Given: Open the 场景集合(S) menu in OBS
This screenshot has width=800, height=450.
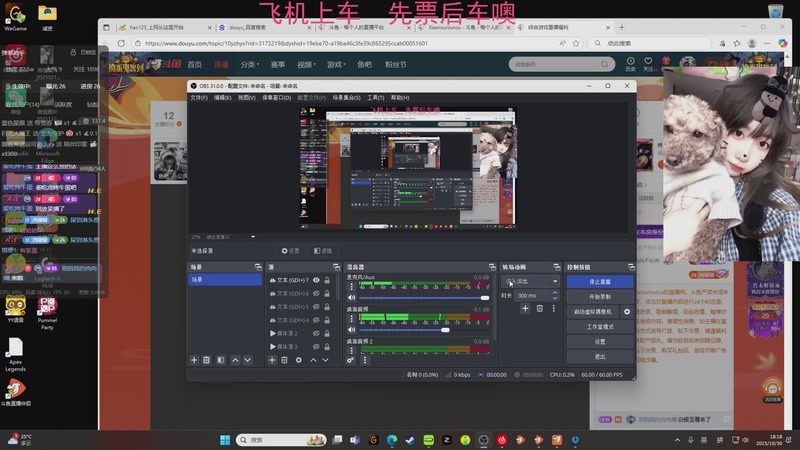Looking at the screenshot, I should pyautogui.click(x=346, y=97).
